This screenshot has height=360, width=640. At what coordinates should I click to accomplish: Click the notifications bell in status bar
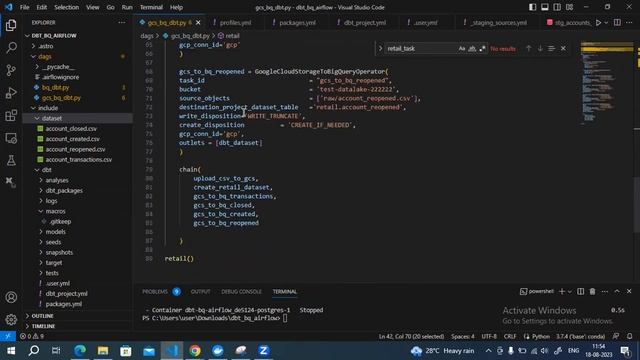pos(629,336)
